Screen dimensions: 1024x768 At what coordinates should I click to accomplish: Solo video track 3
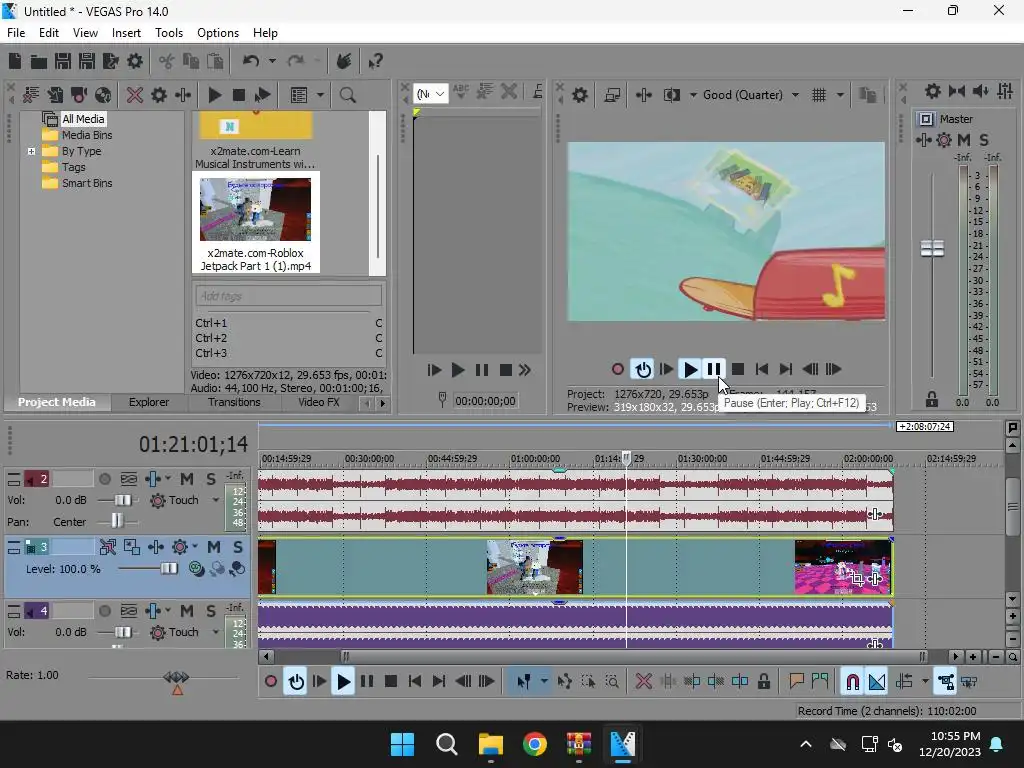tap(238, 547)
